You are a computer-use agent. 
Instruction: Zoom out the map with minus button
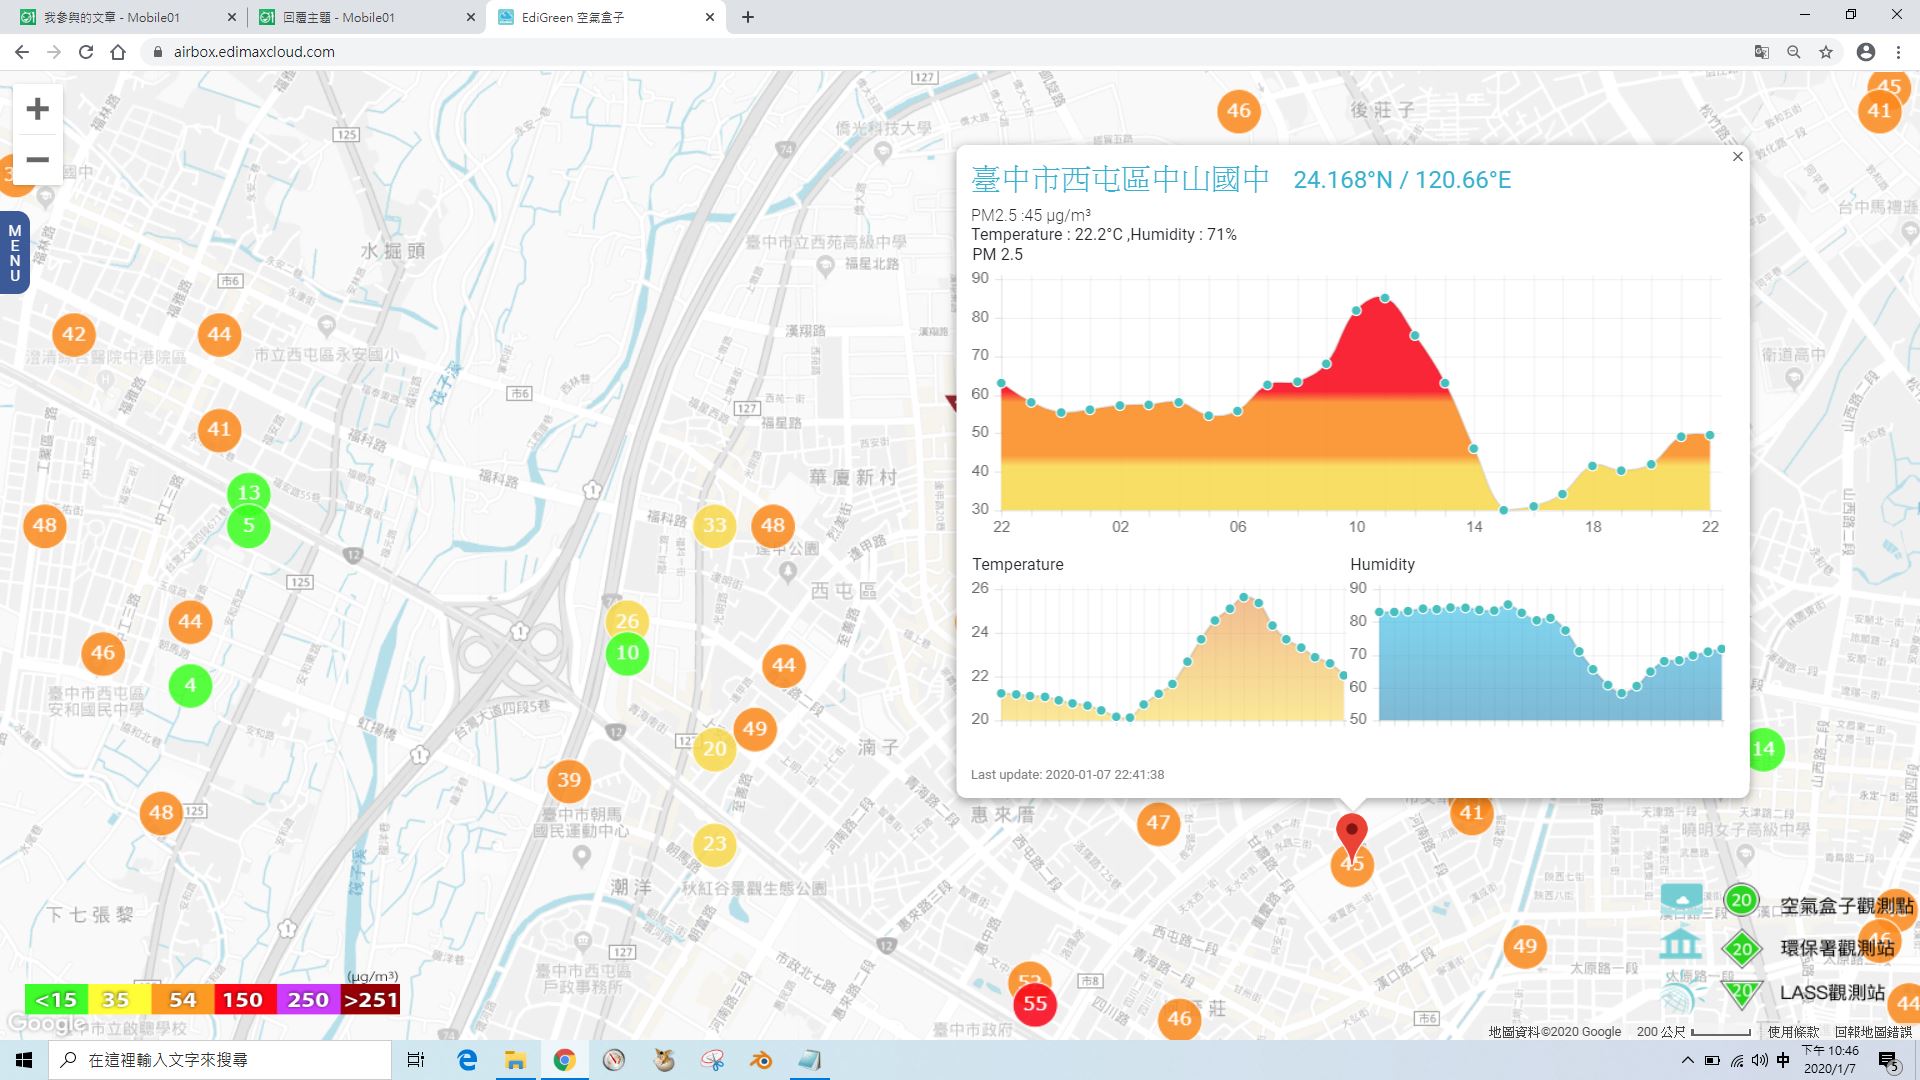(x=37, y=159)
